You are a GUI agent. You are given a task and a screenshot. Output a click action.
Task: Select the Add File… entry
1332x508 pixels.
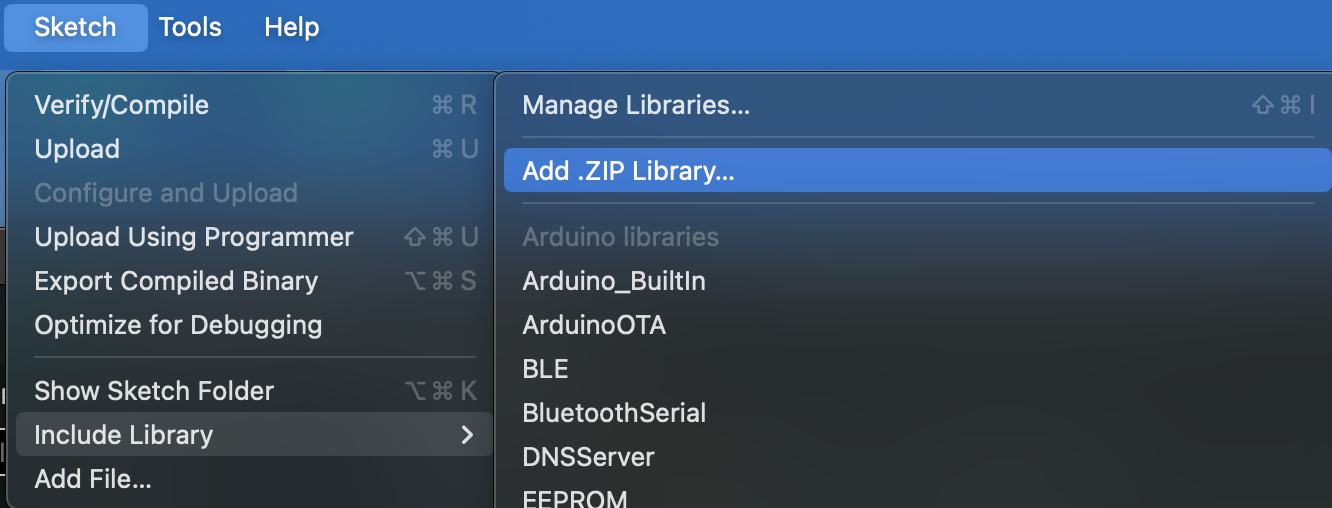[93, 479]
